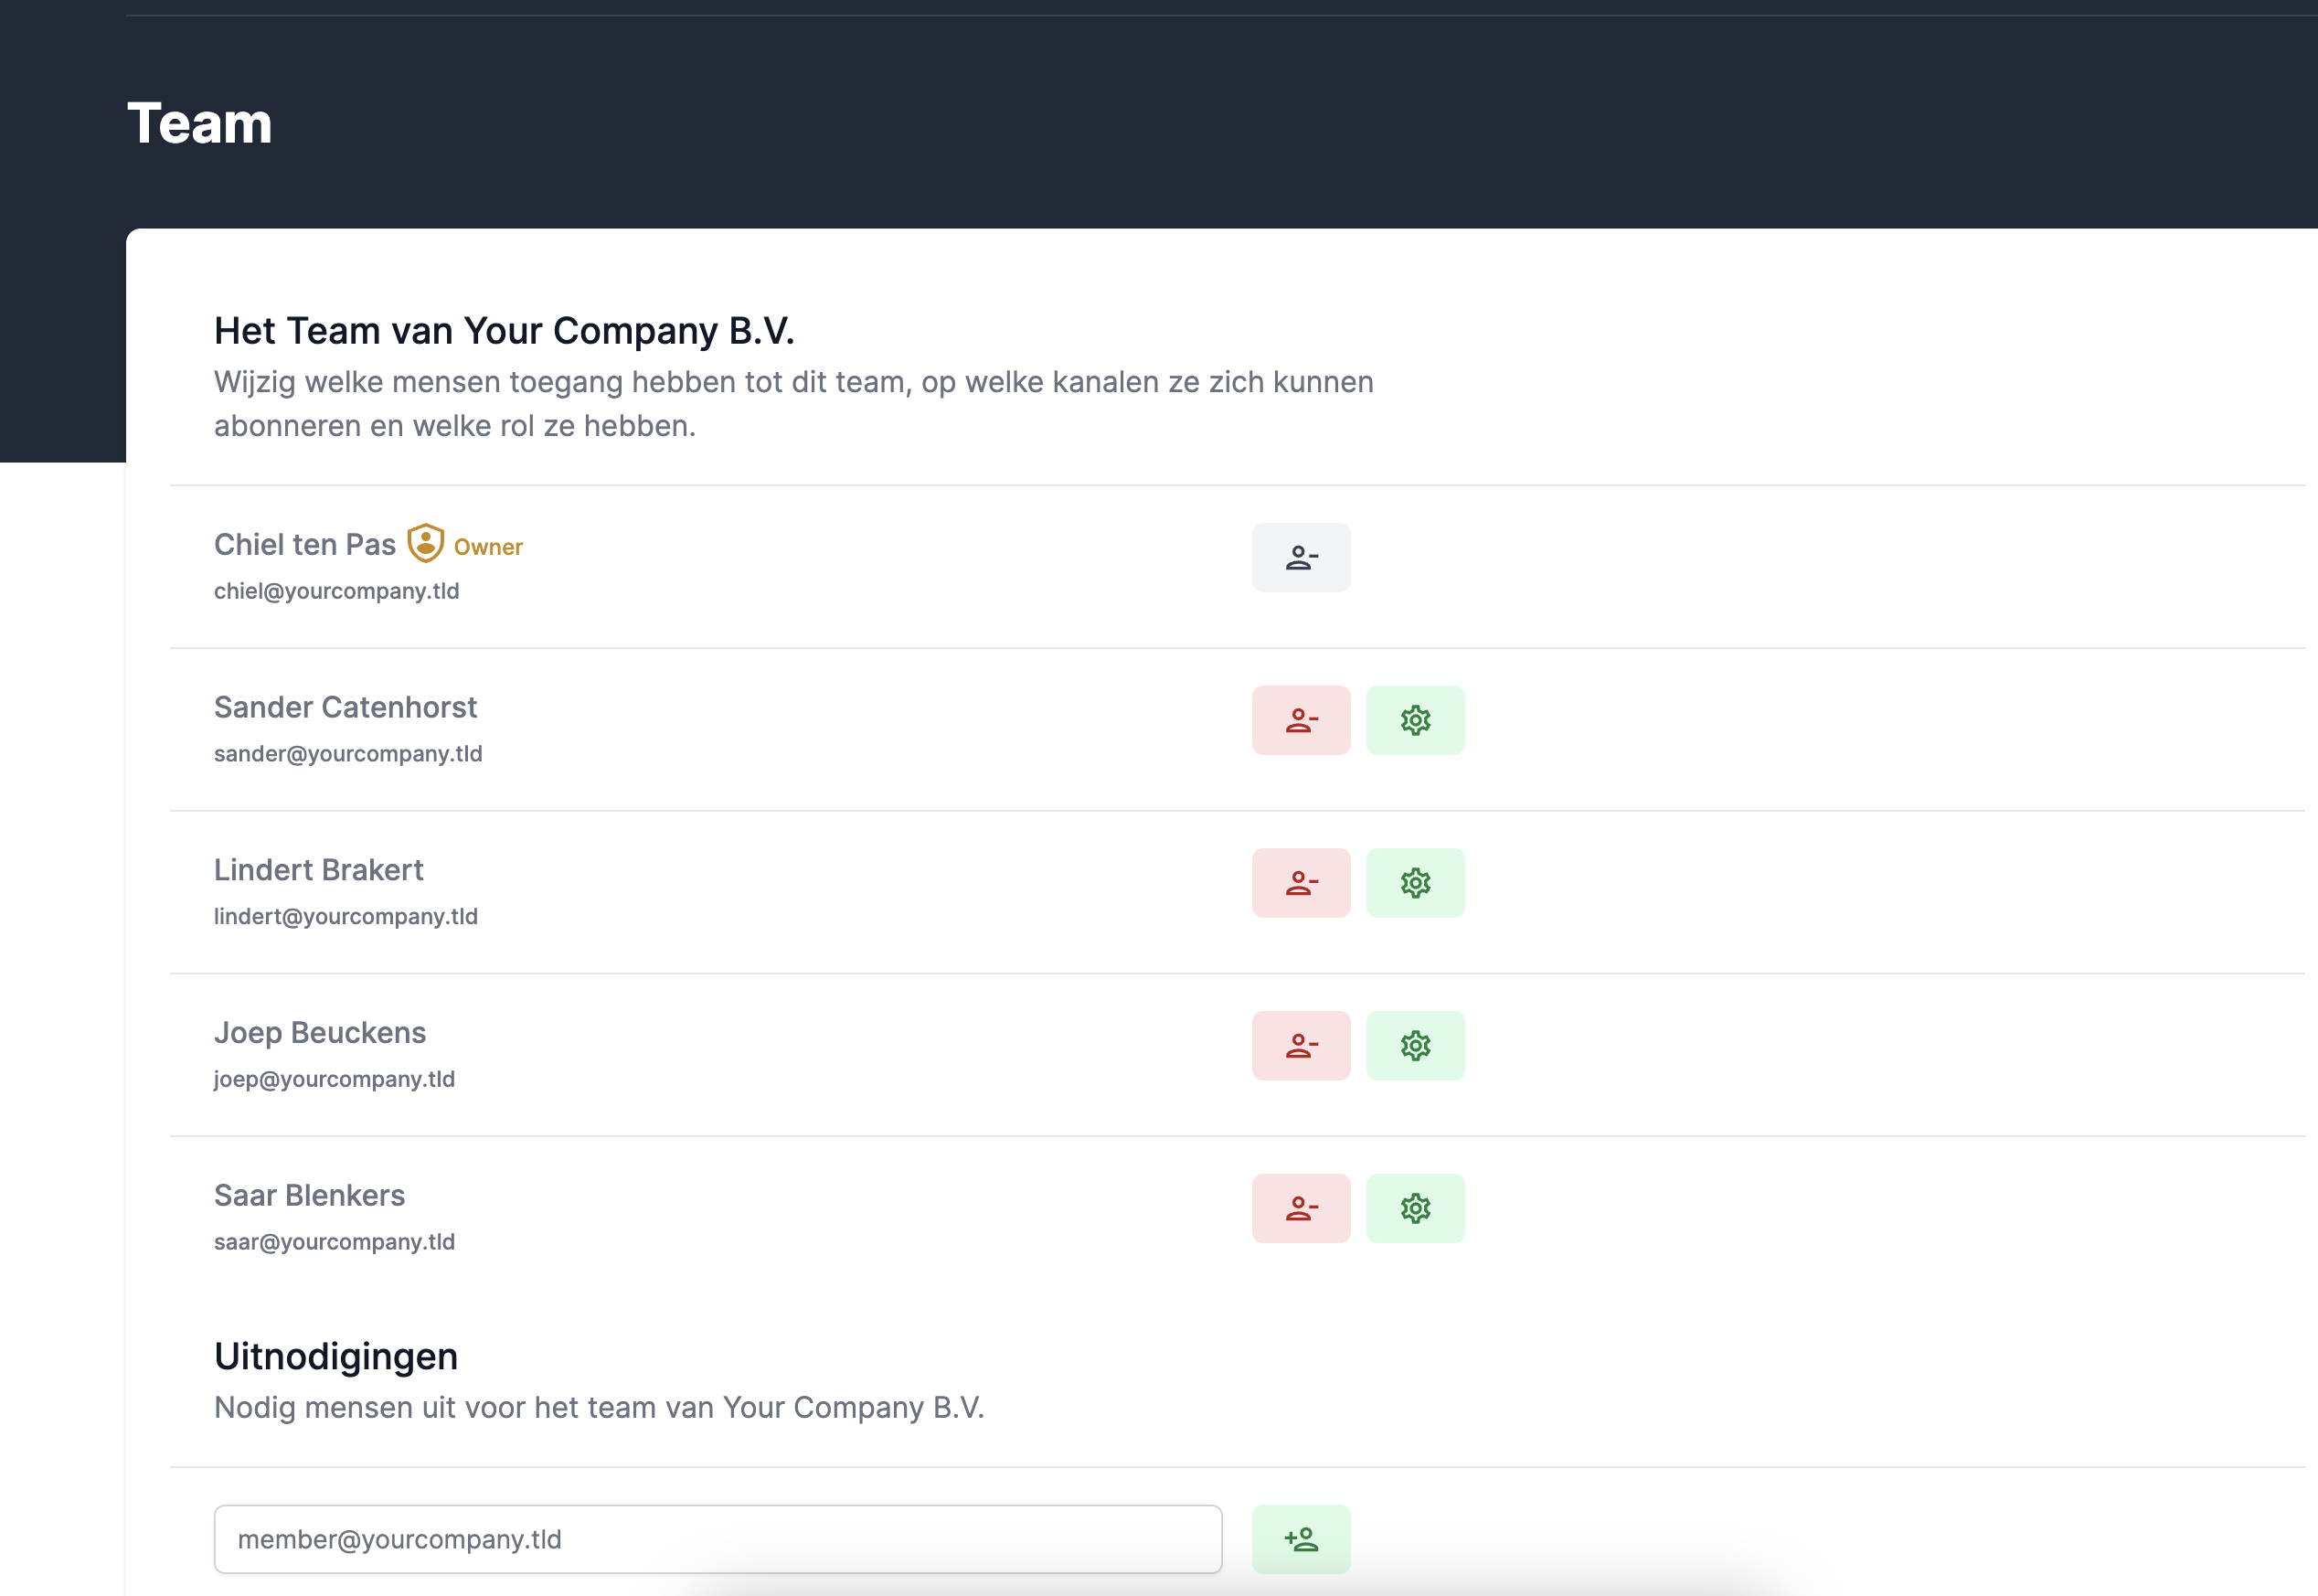Click the Team page title
Image resolution: width=2318 pixels, height=1596 pixels.
(198, 123)
